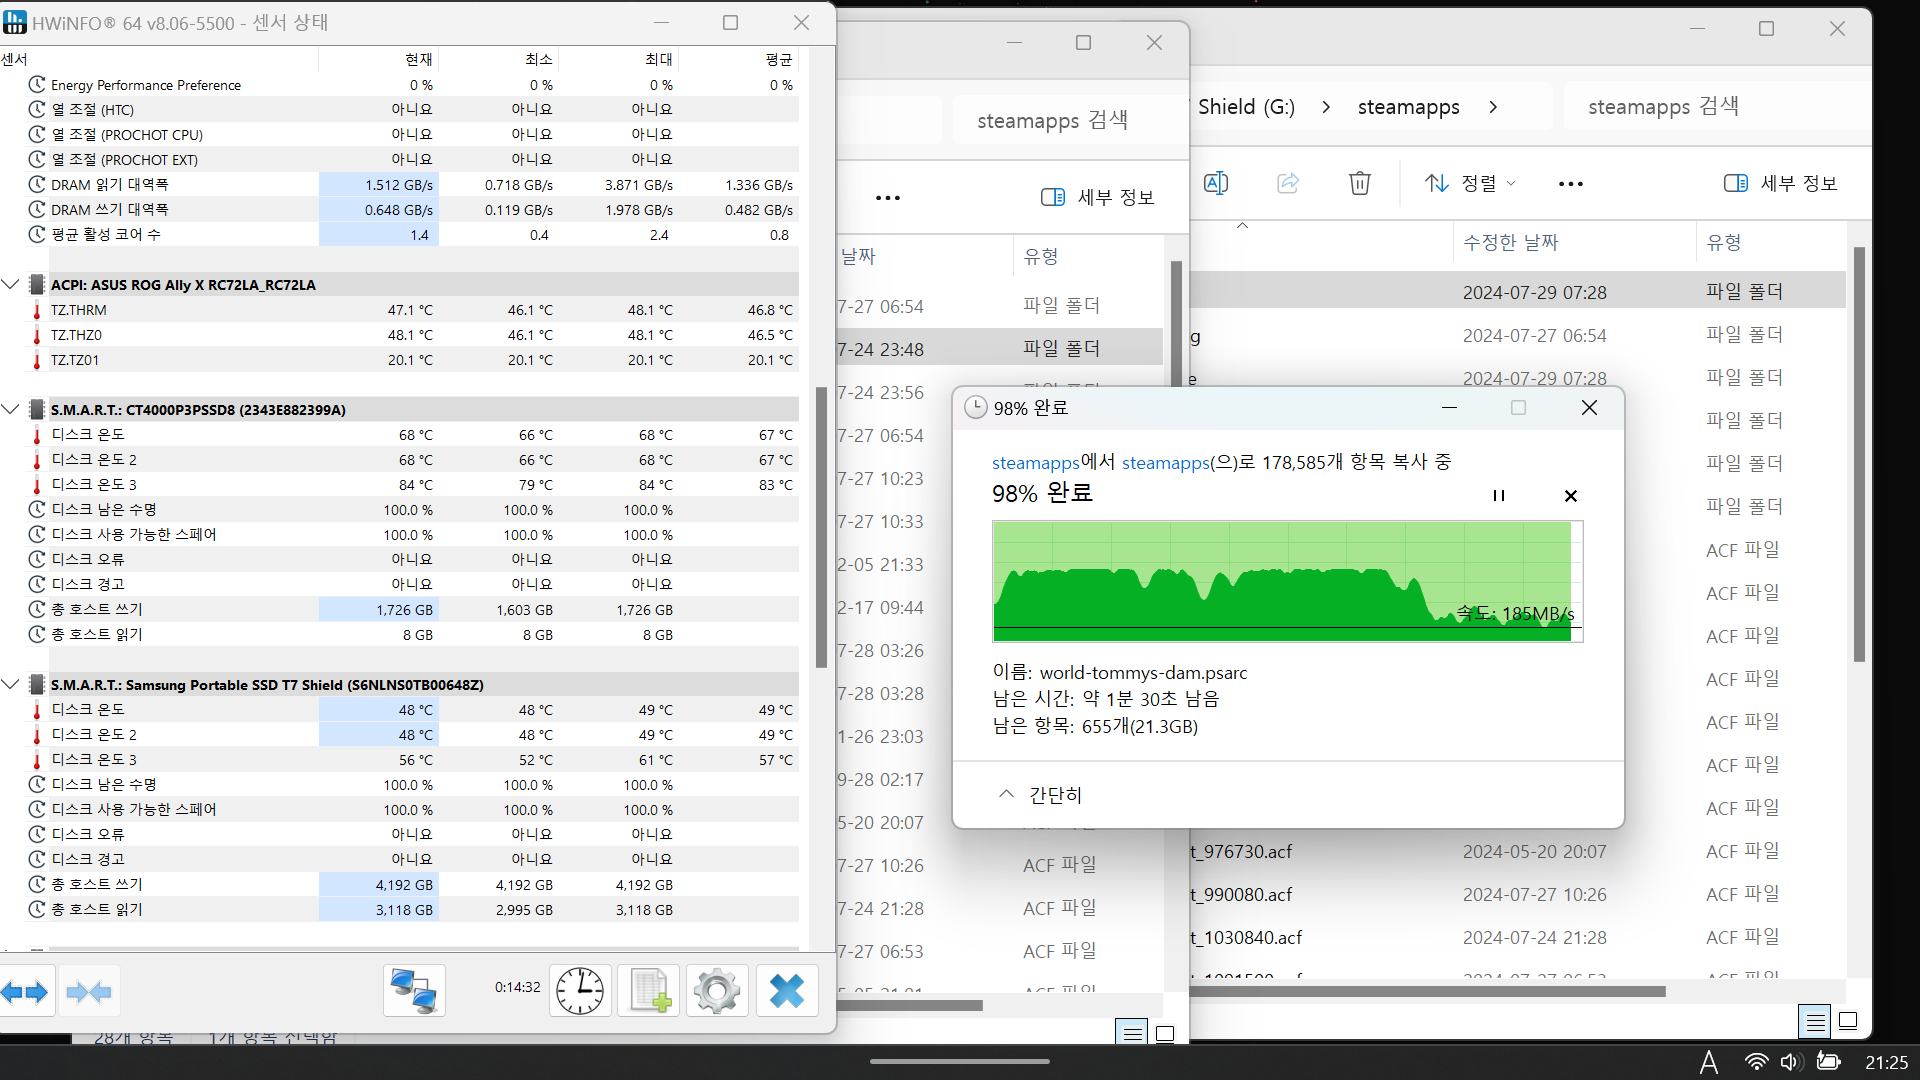Click HWiNFO collapse-columns arrows icon
This screenshot has width=1920, height=1080.
[x=89, y=992]
